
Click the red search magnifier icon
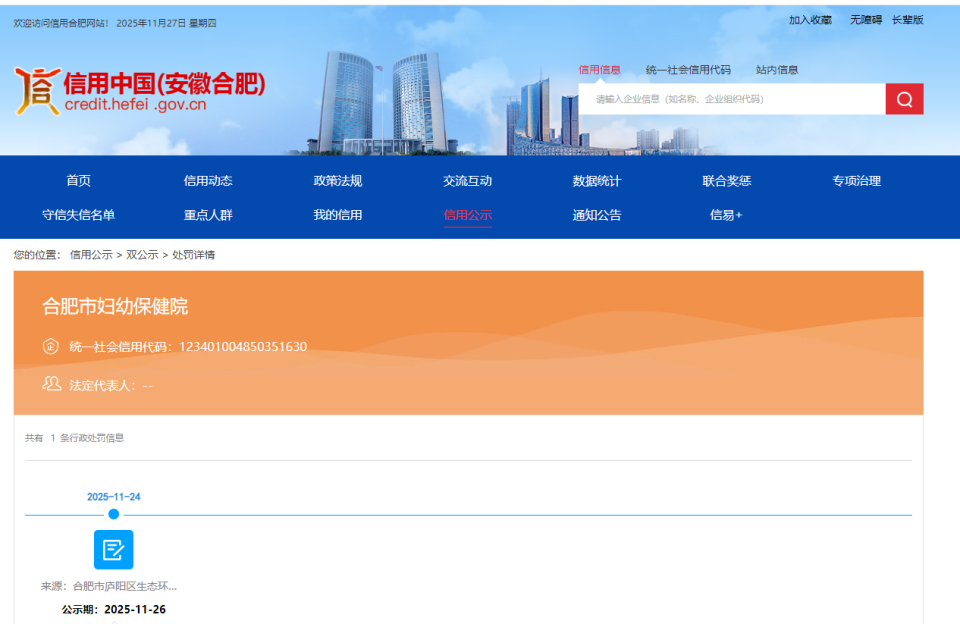point(903,98)
